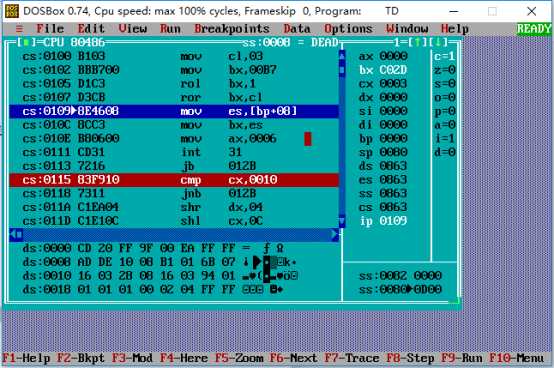
Task: Select the ds register row
Action: [383, 166]
